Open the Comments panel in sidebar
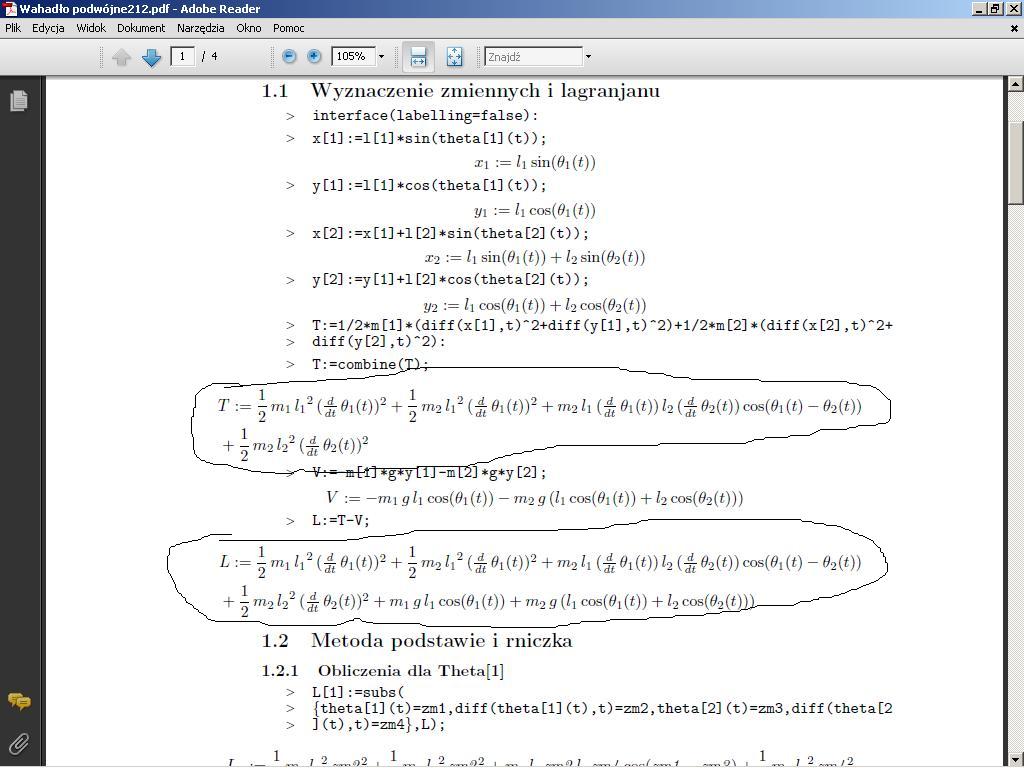Screen dimensions: 1024x768 18,701
